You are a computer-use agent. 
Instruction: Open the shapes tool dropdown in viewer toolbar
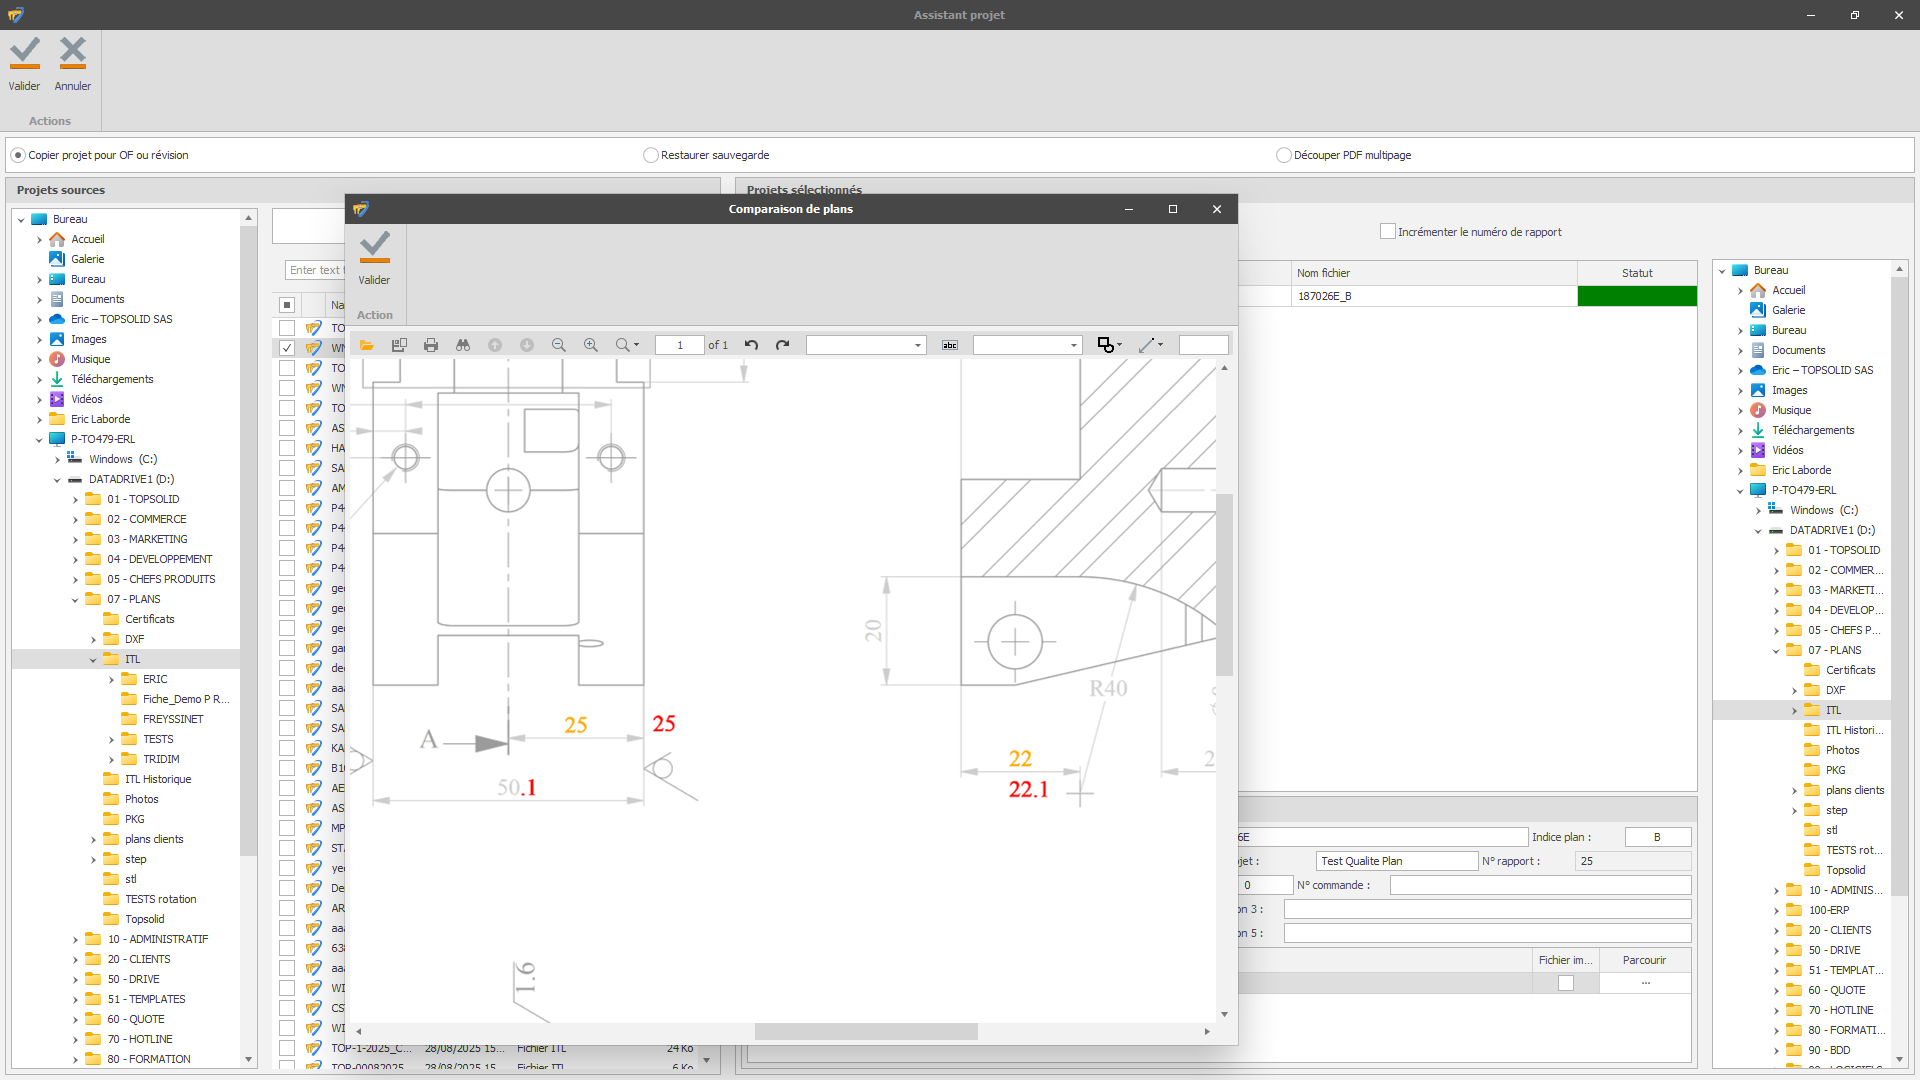1119,345
